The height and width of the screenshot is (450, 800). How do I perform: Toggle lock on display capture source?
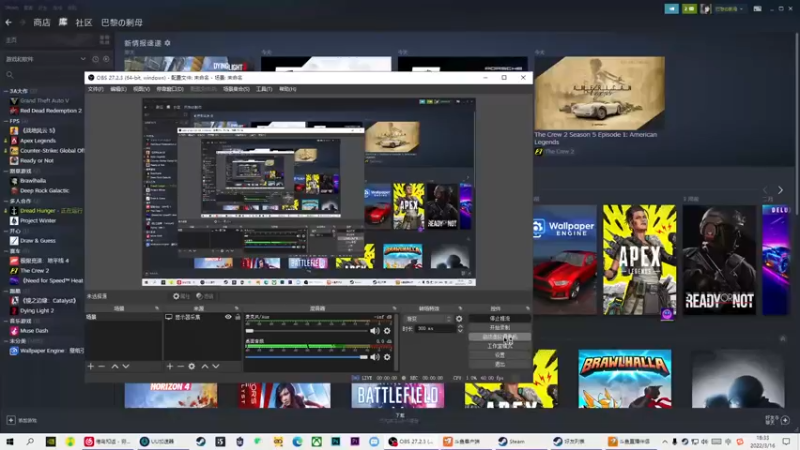pos(237,317)
